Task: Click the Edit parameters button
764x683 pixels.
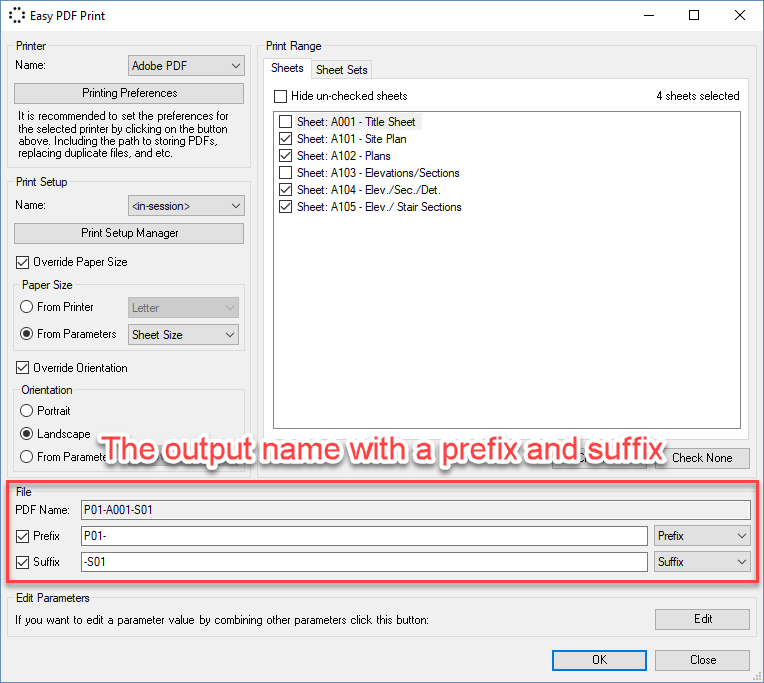Action: pyautogui.click(x=702, y=619)
